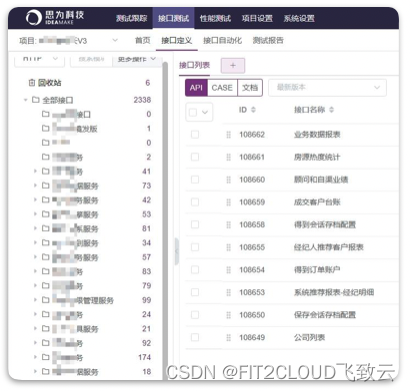Click drag handle icon for row 108650
Viewport: 410px width, 391px height.
coord(228,315)
